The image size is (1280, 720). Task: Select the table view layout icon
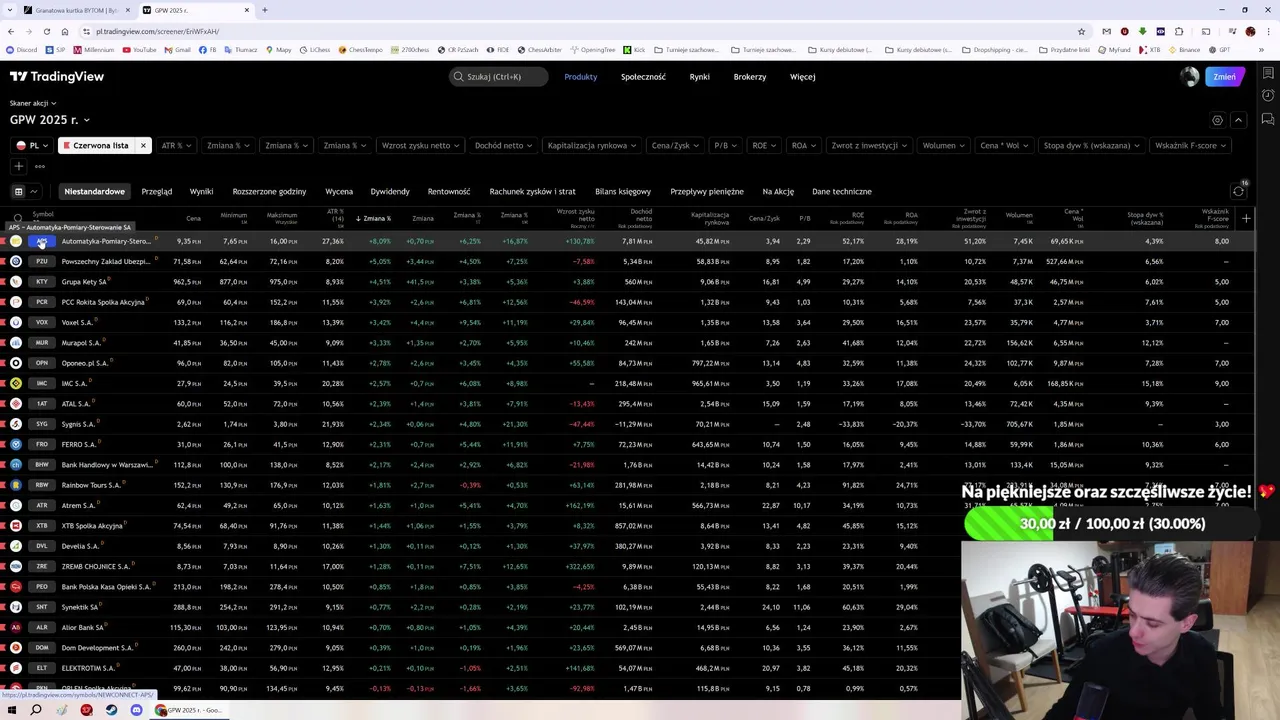pyautogui.click(x=18, y=191)
